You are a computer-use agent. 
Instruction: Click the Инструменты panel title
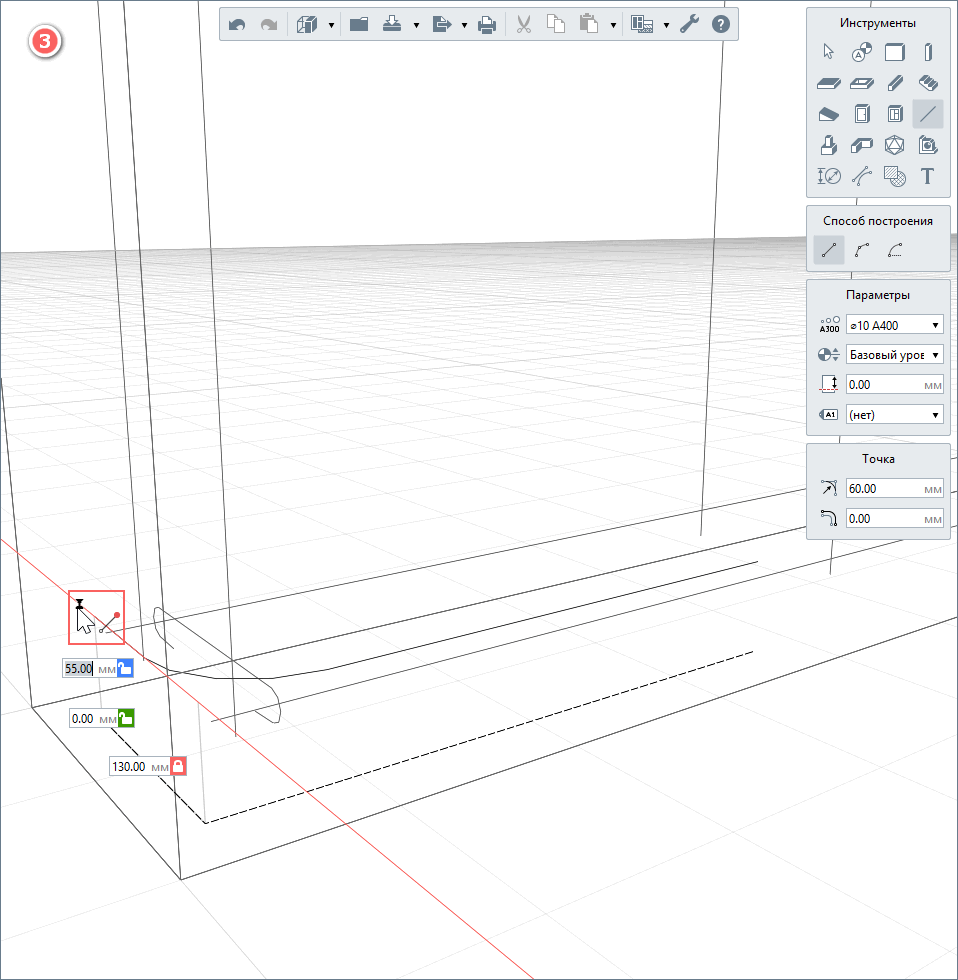click(877, 23)
